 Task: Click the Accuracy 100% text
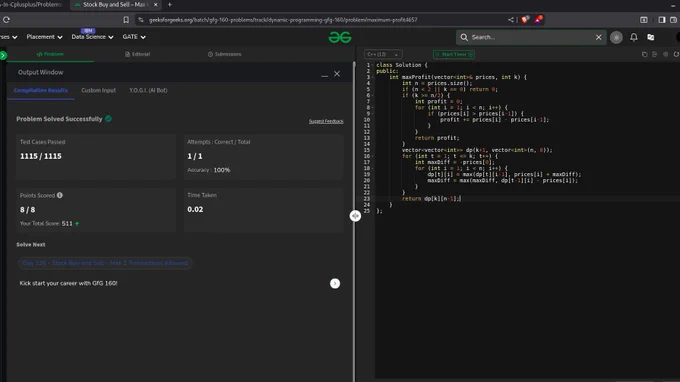coord(209,170)
